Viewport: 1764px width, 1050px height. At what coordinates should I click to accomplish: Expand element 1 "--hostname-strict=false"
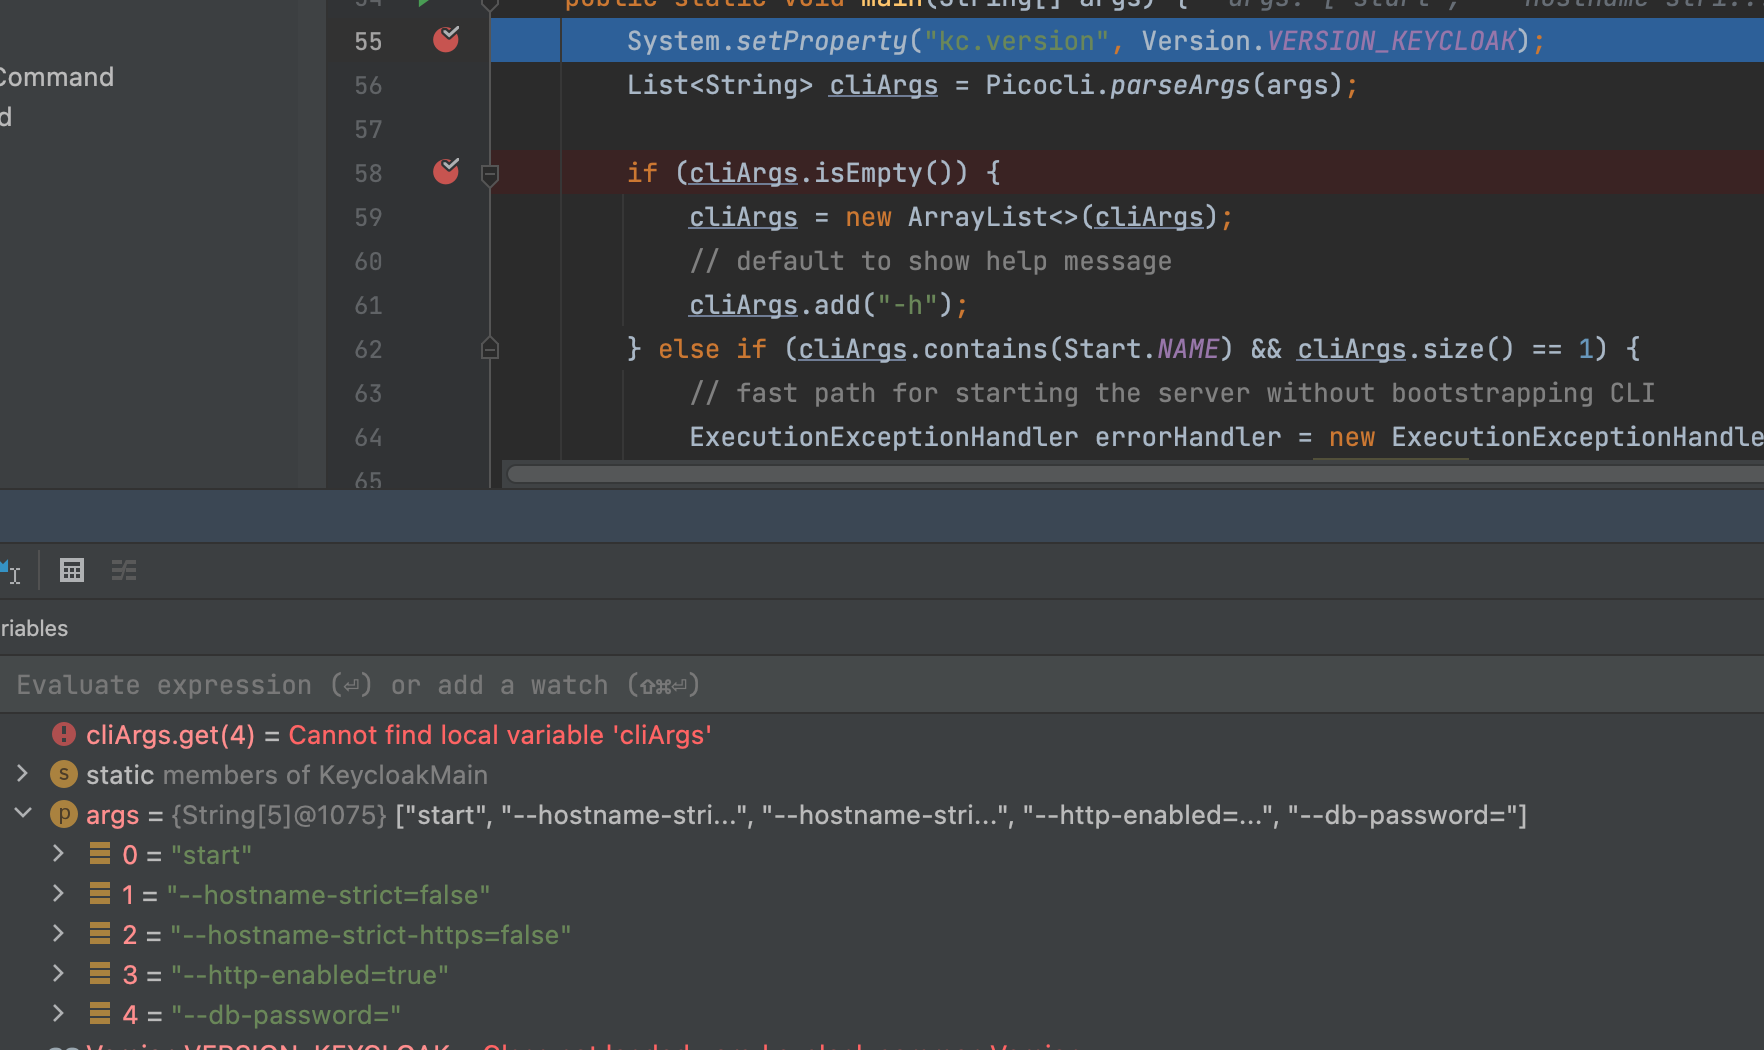pos(57,893)
